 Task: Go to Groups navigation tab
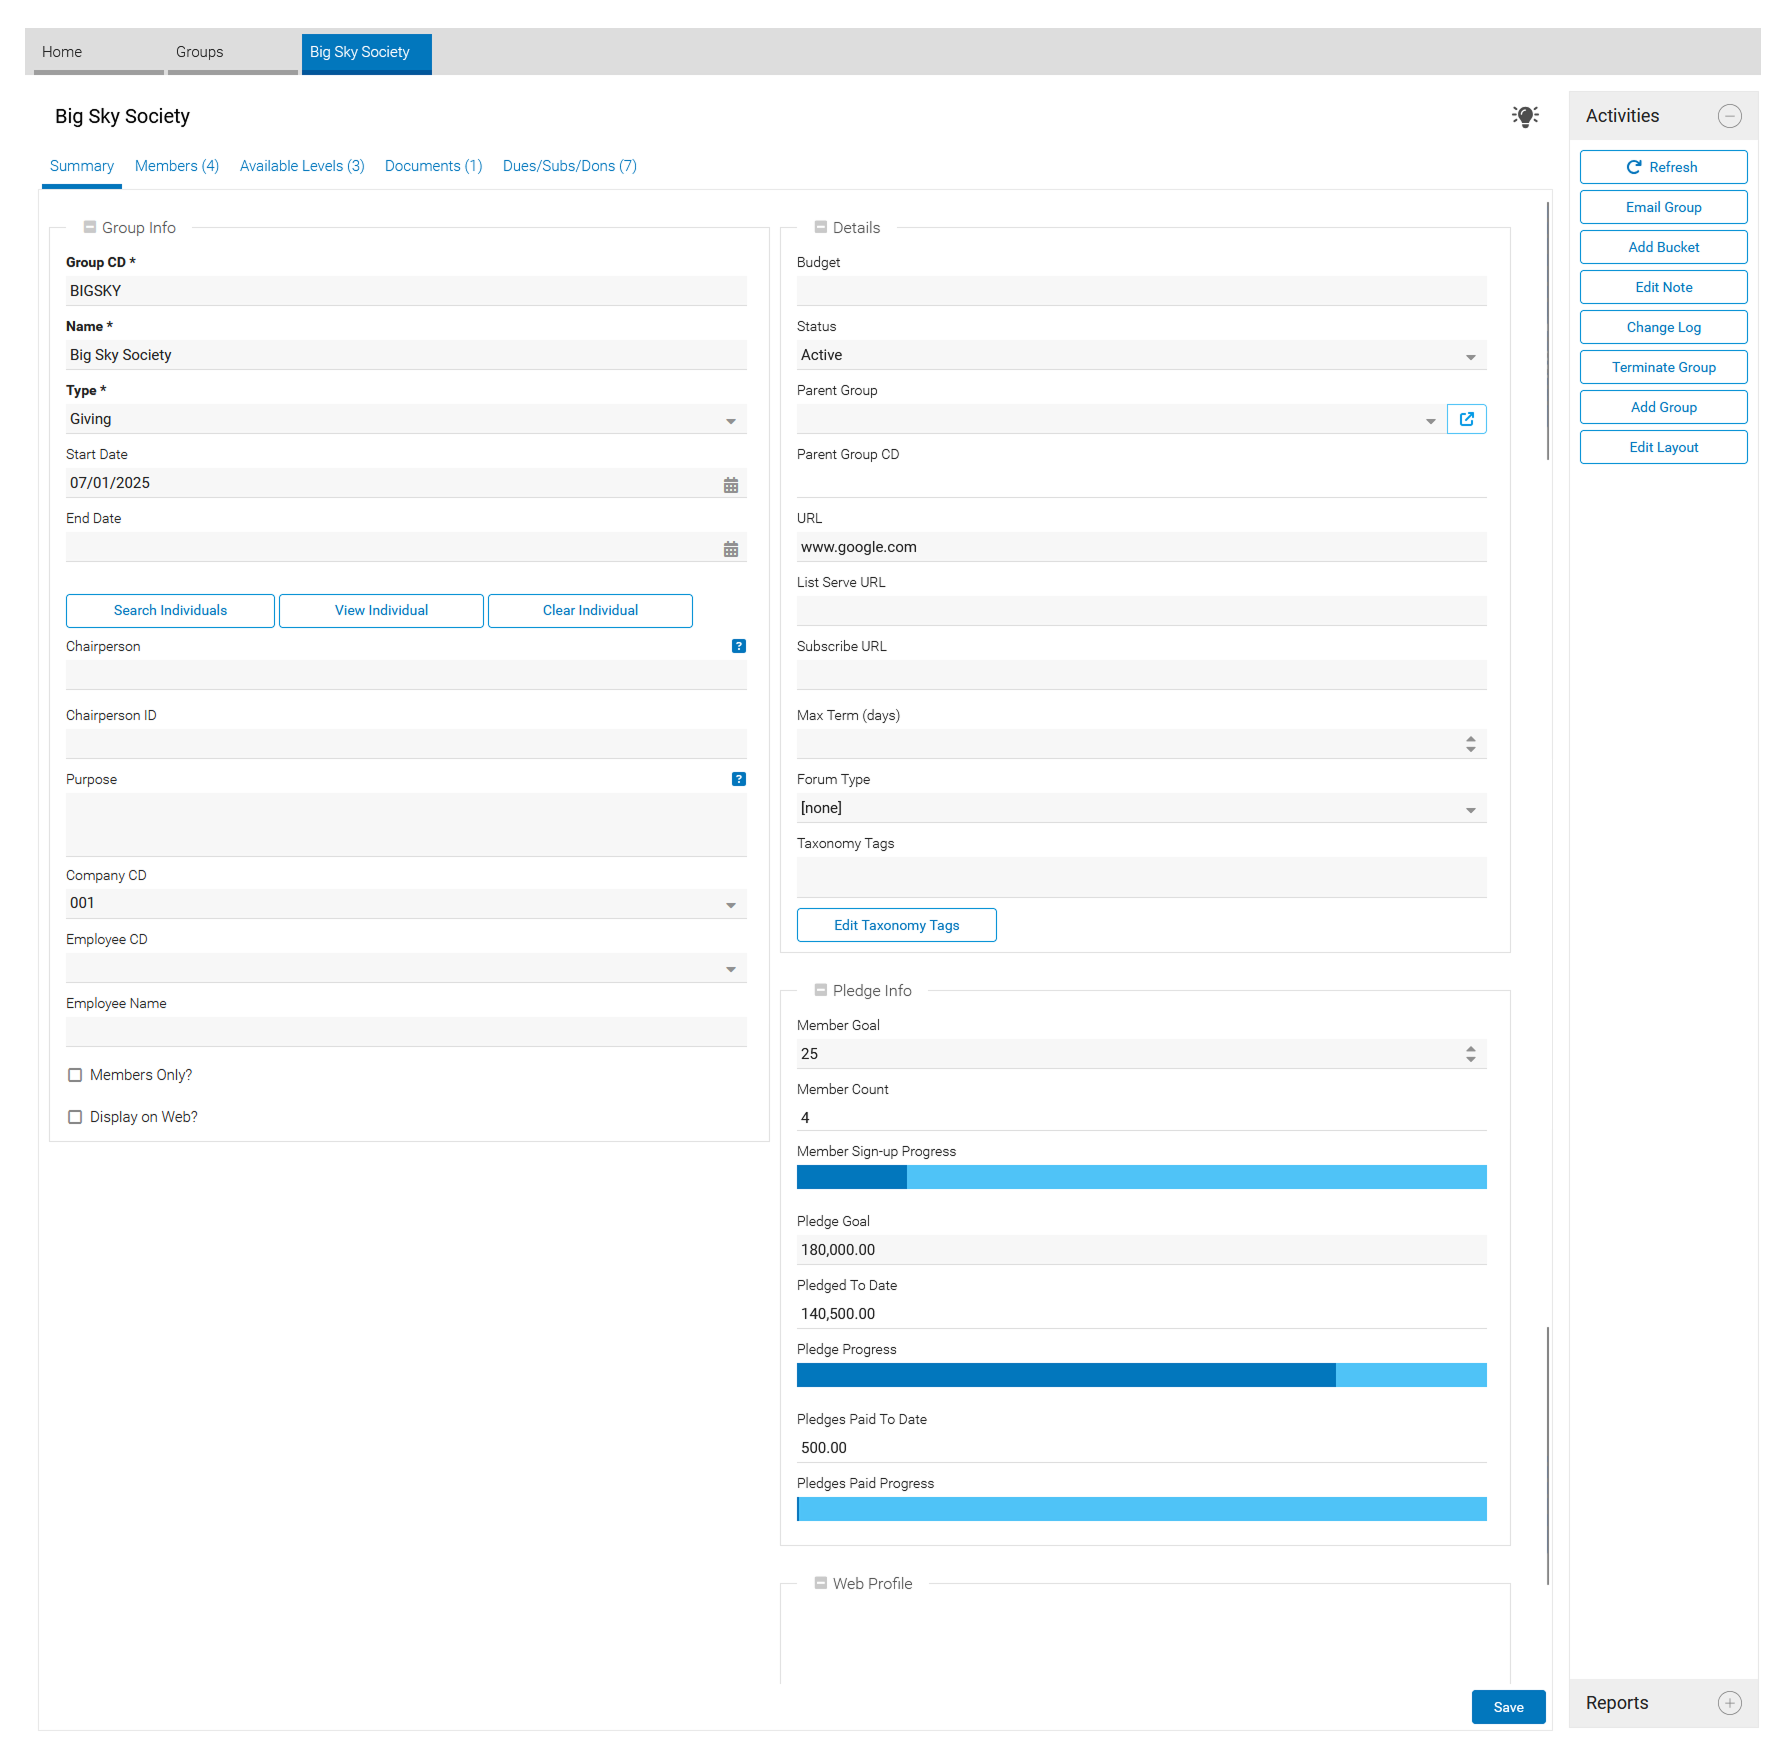coord(232,52)
